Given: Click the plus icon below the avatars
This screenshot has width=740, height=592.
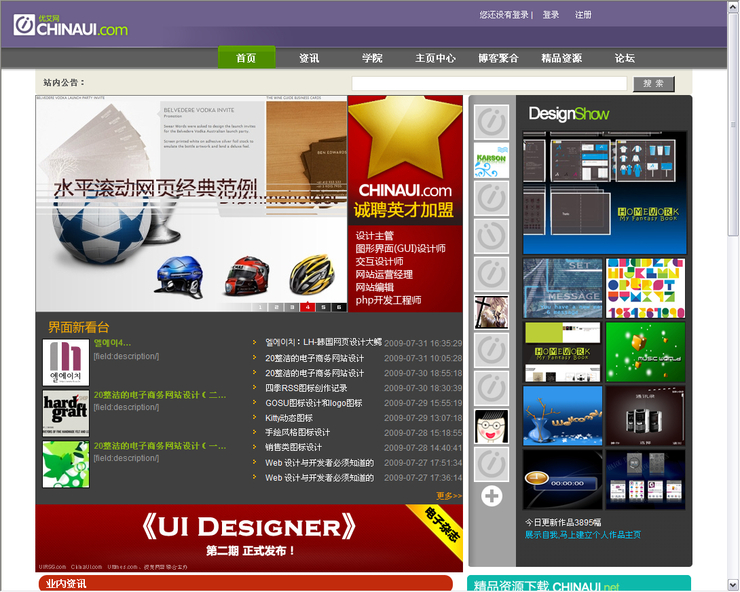Looking at the screenshot, I should coord(491,496).
